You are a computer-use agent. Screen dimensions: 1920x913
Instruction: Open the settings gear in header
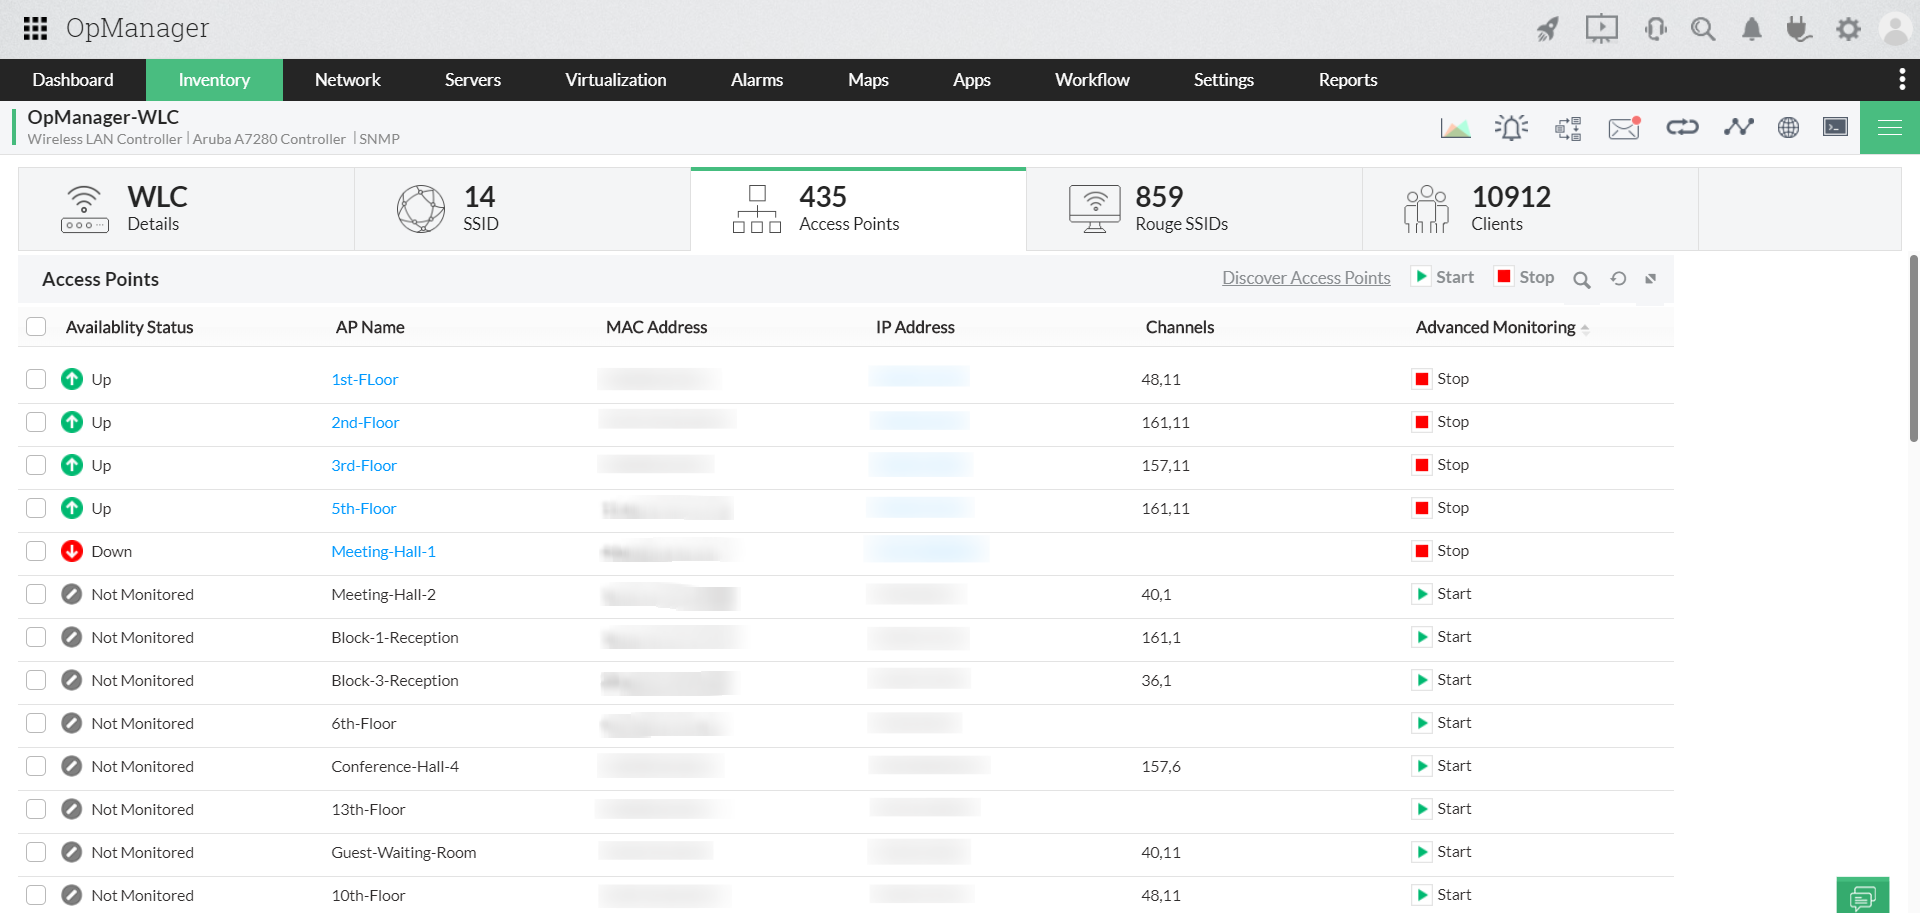tap(1848, 29)
